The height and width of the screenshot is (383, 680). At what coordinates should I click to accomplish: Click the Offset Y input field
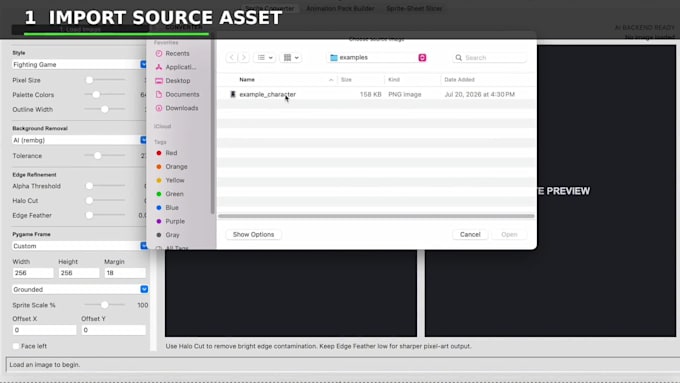[x=113, y=330]
